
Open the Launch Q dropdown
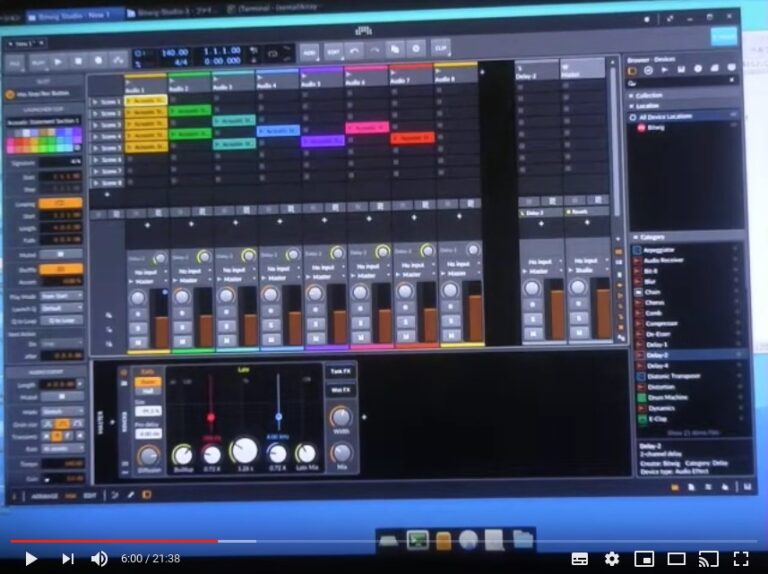point(61,309)
